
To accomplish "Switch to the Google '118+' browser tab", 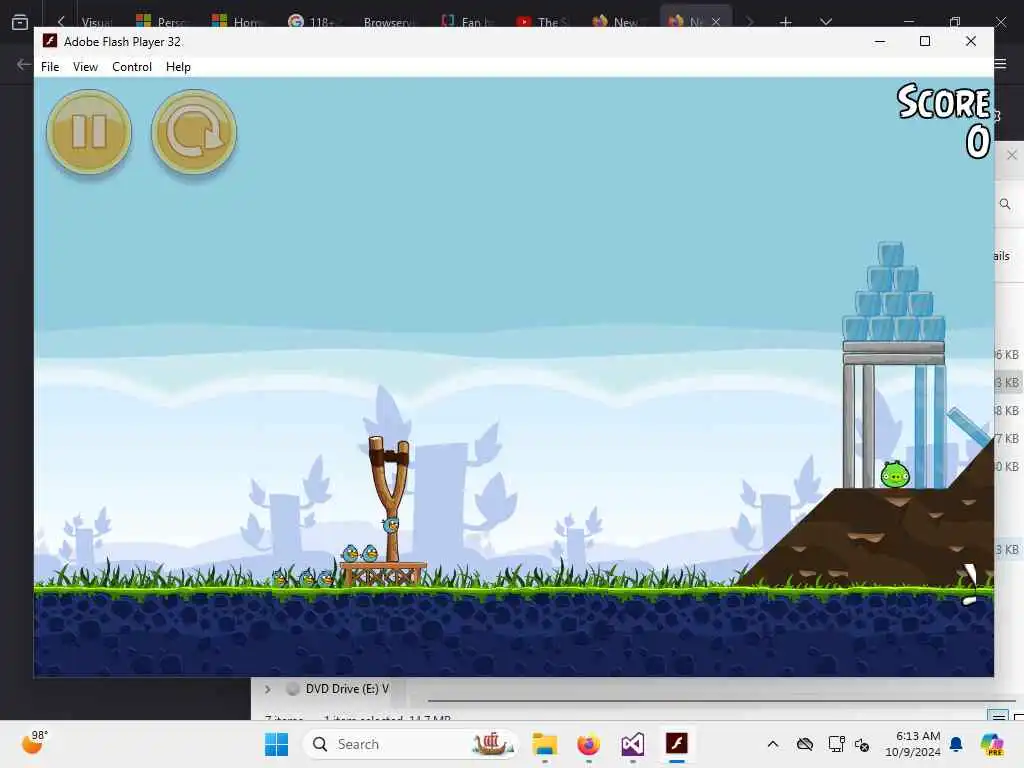I will pyautogui.click(x=313, y=22).
